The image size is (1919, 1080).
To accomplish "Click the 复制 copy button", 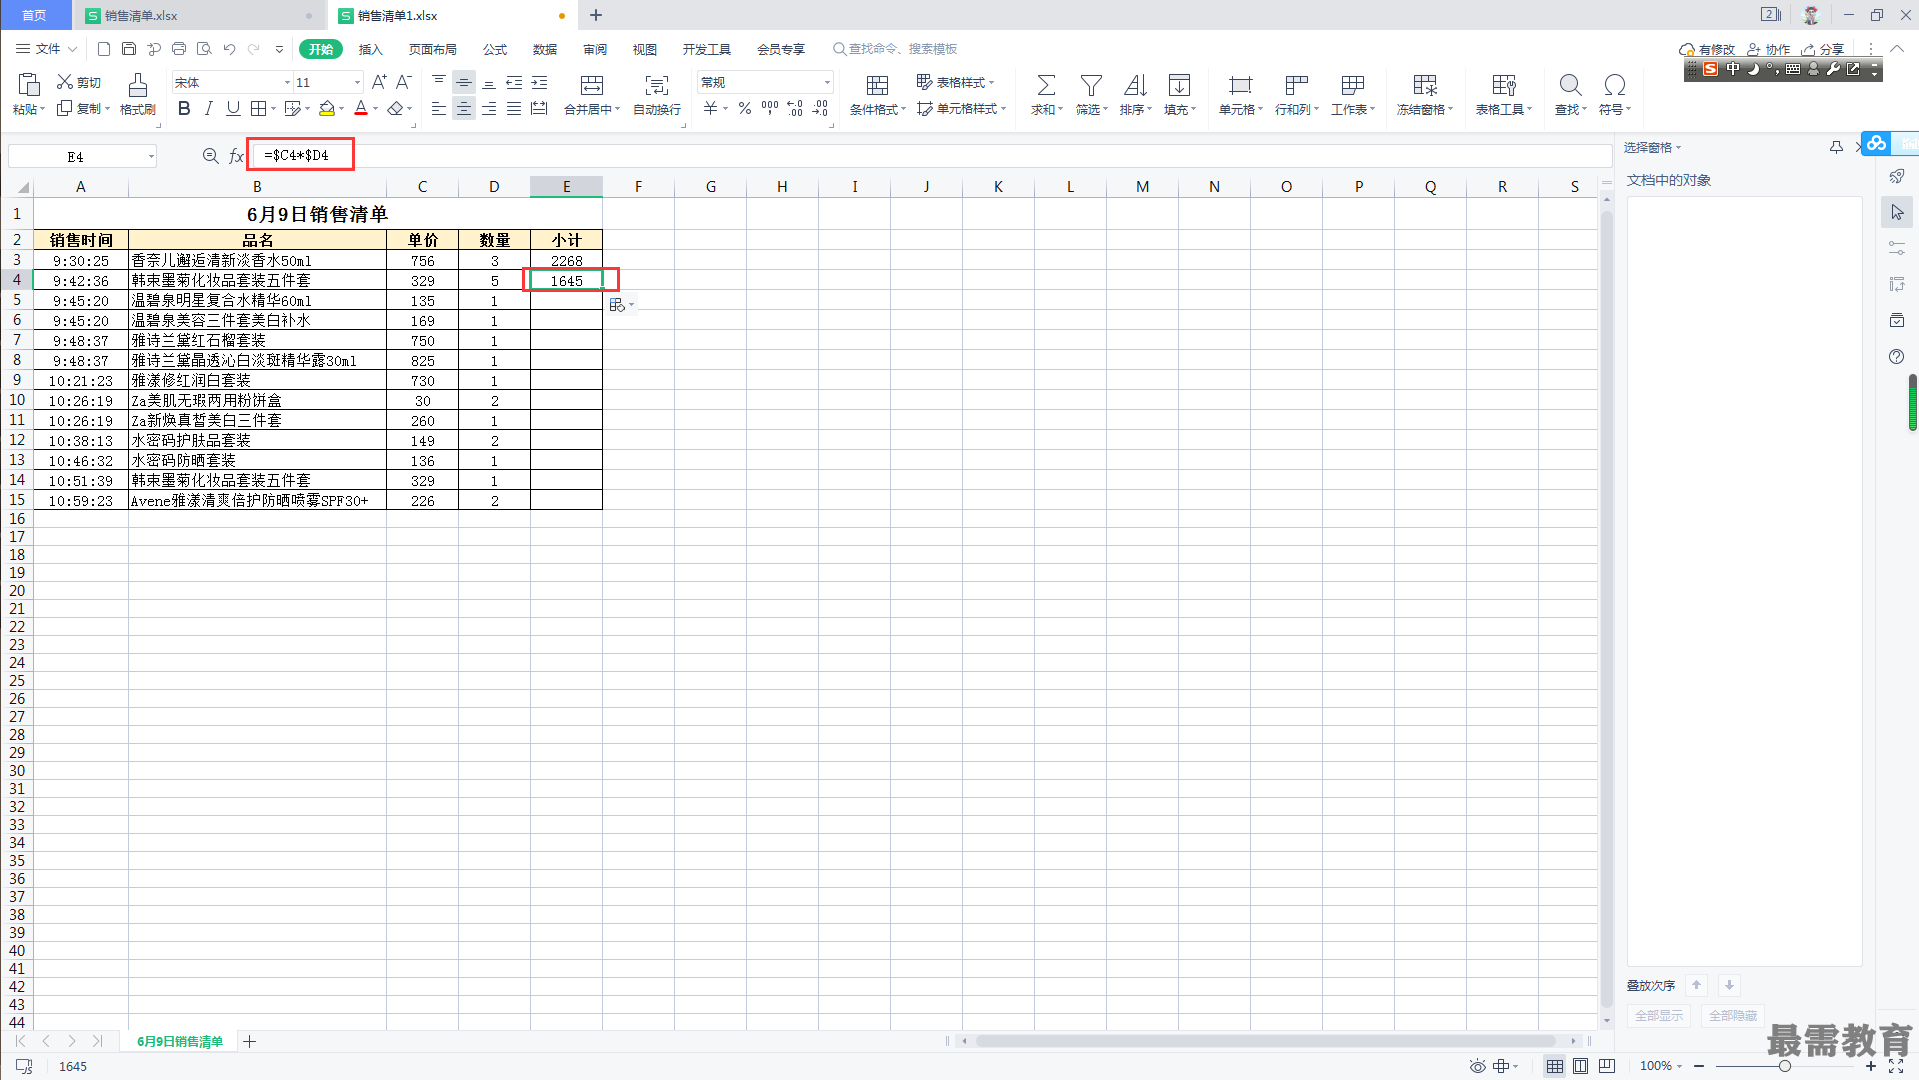I will (82, 108).
